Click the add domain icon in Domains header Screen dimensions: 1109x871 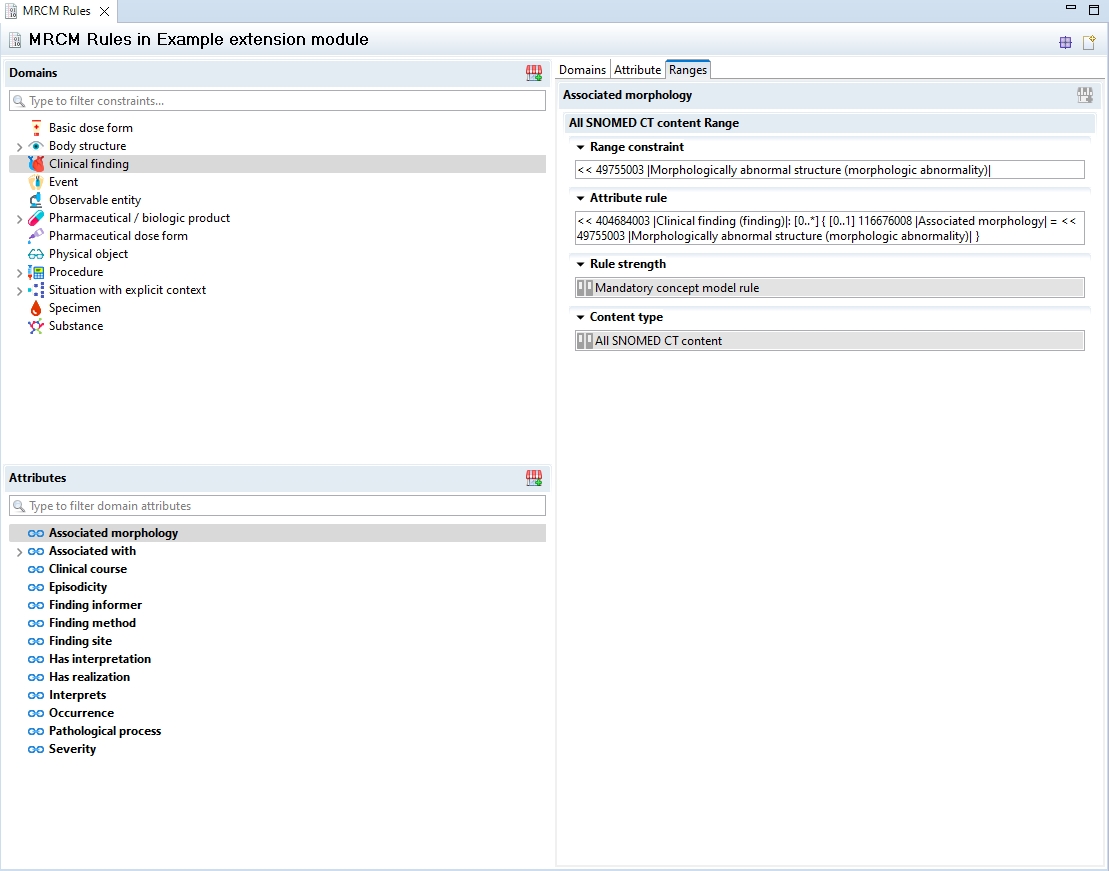(x=534, y=73)
